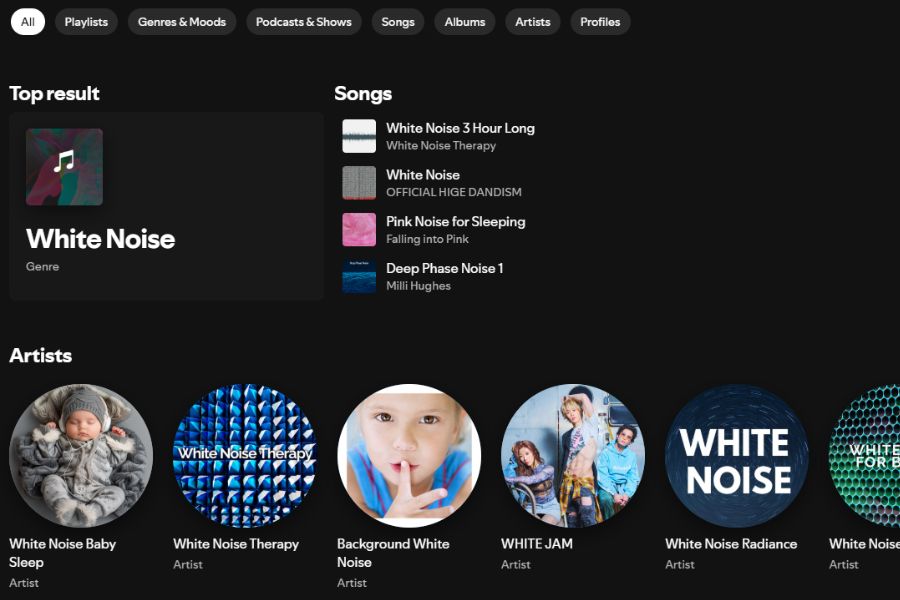Click the WHITE JAM artist name

pos(537,544)
